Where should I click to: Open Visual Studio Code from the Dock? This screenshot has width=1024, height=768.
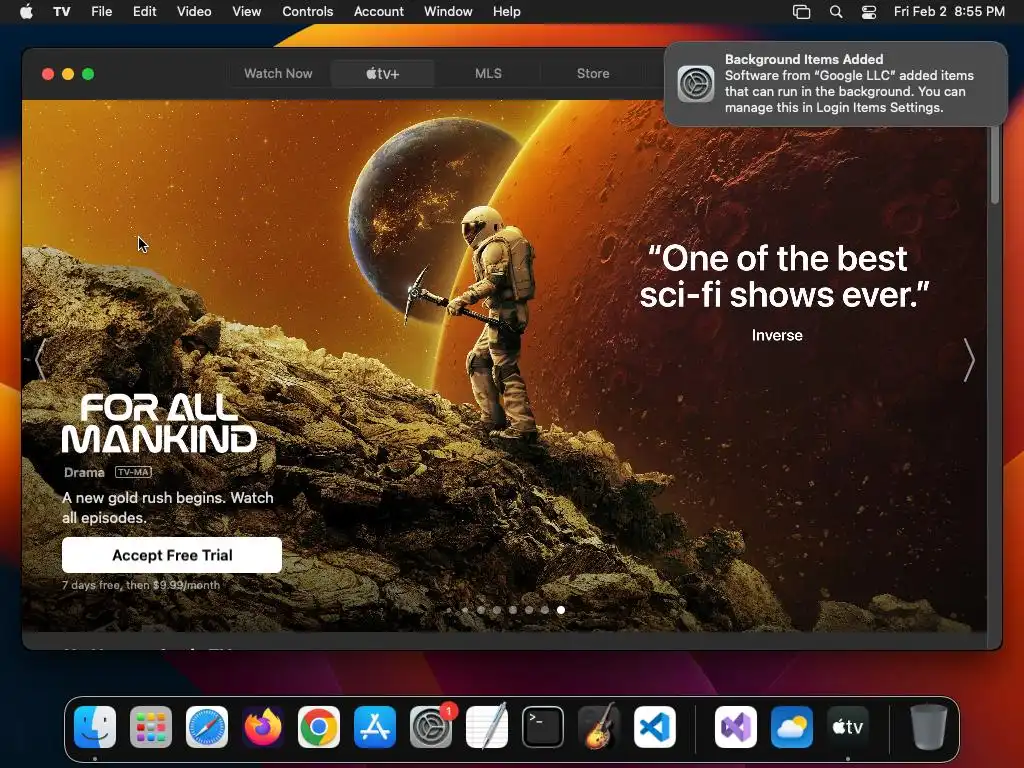(655, 727)
